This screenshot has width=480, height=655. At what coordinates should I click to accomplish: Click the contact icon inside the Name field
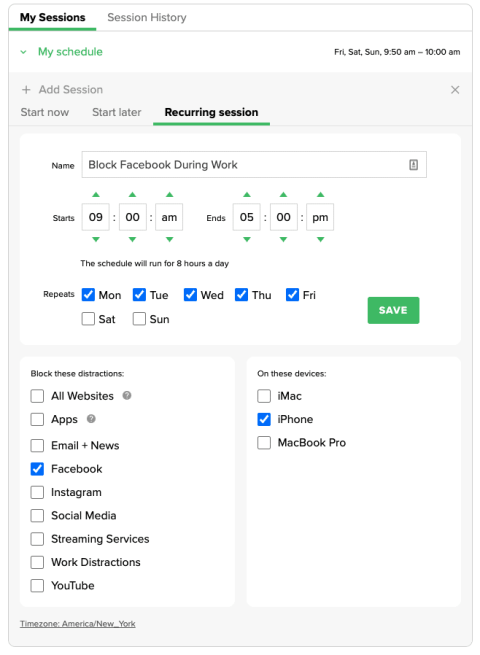[x=413, y=165]
